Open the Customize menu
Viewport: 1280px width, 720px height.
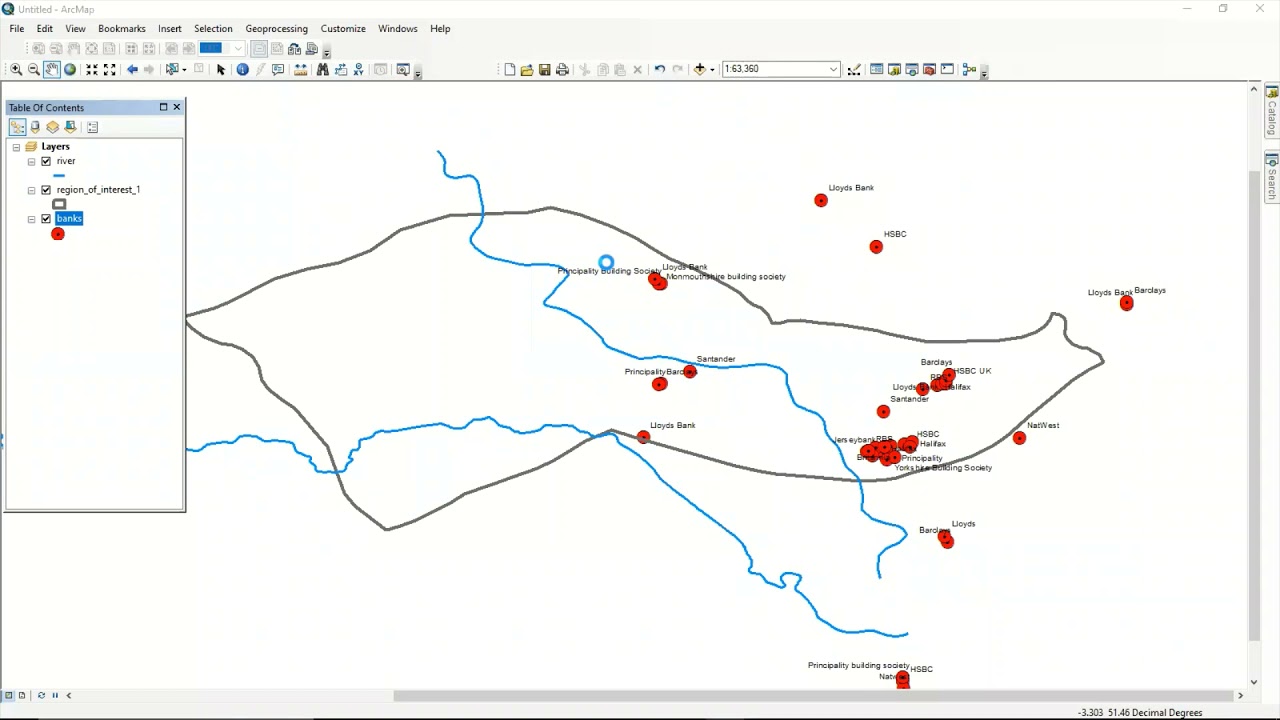point(343,28)
